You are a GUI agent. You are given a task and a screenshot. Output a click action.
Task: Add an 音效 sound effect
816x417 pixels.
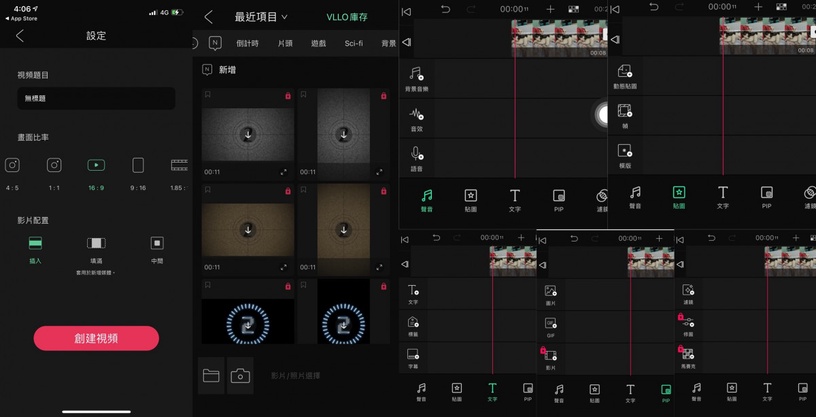coord(416,119)
